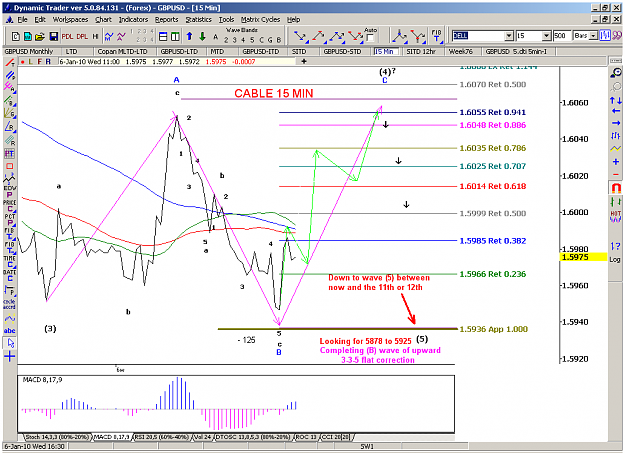Open the File menu
This screenshot has height=453, width=625.
22,20
